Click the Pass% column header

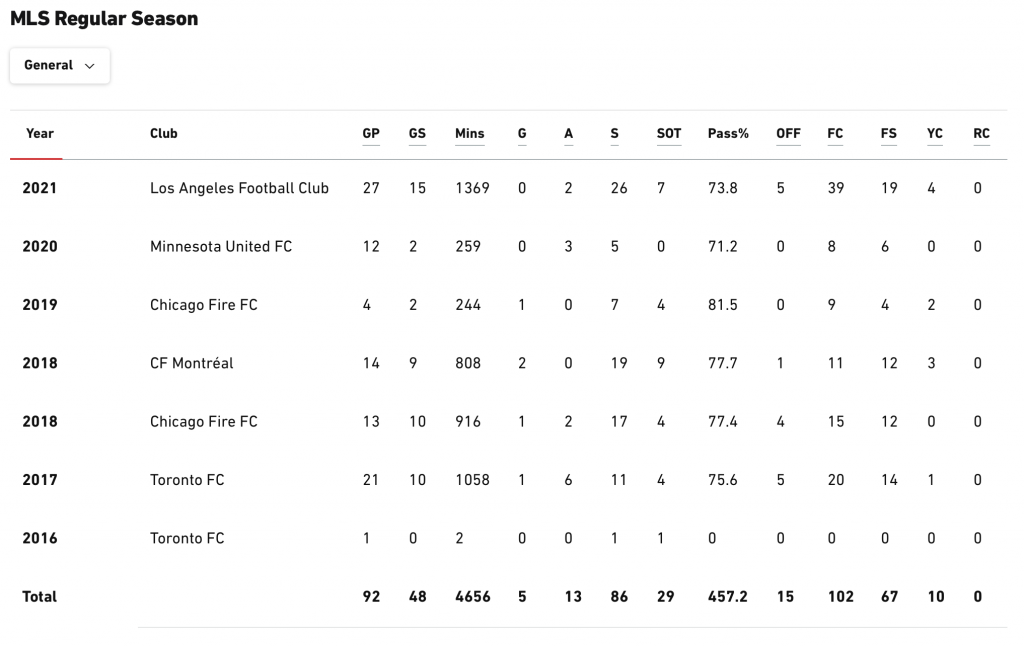pos(728,133)
